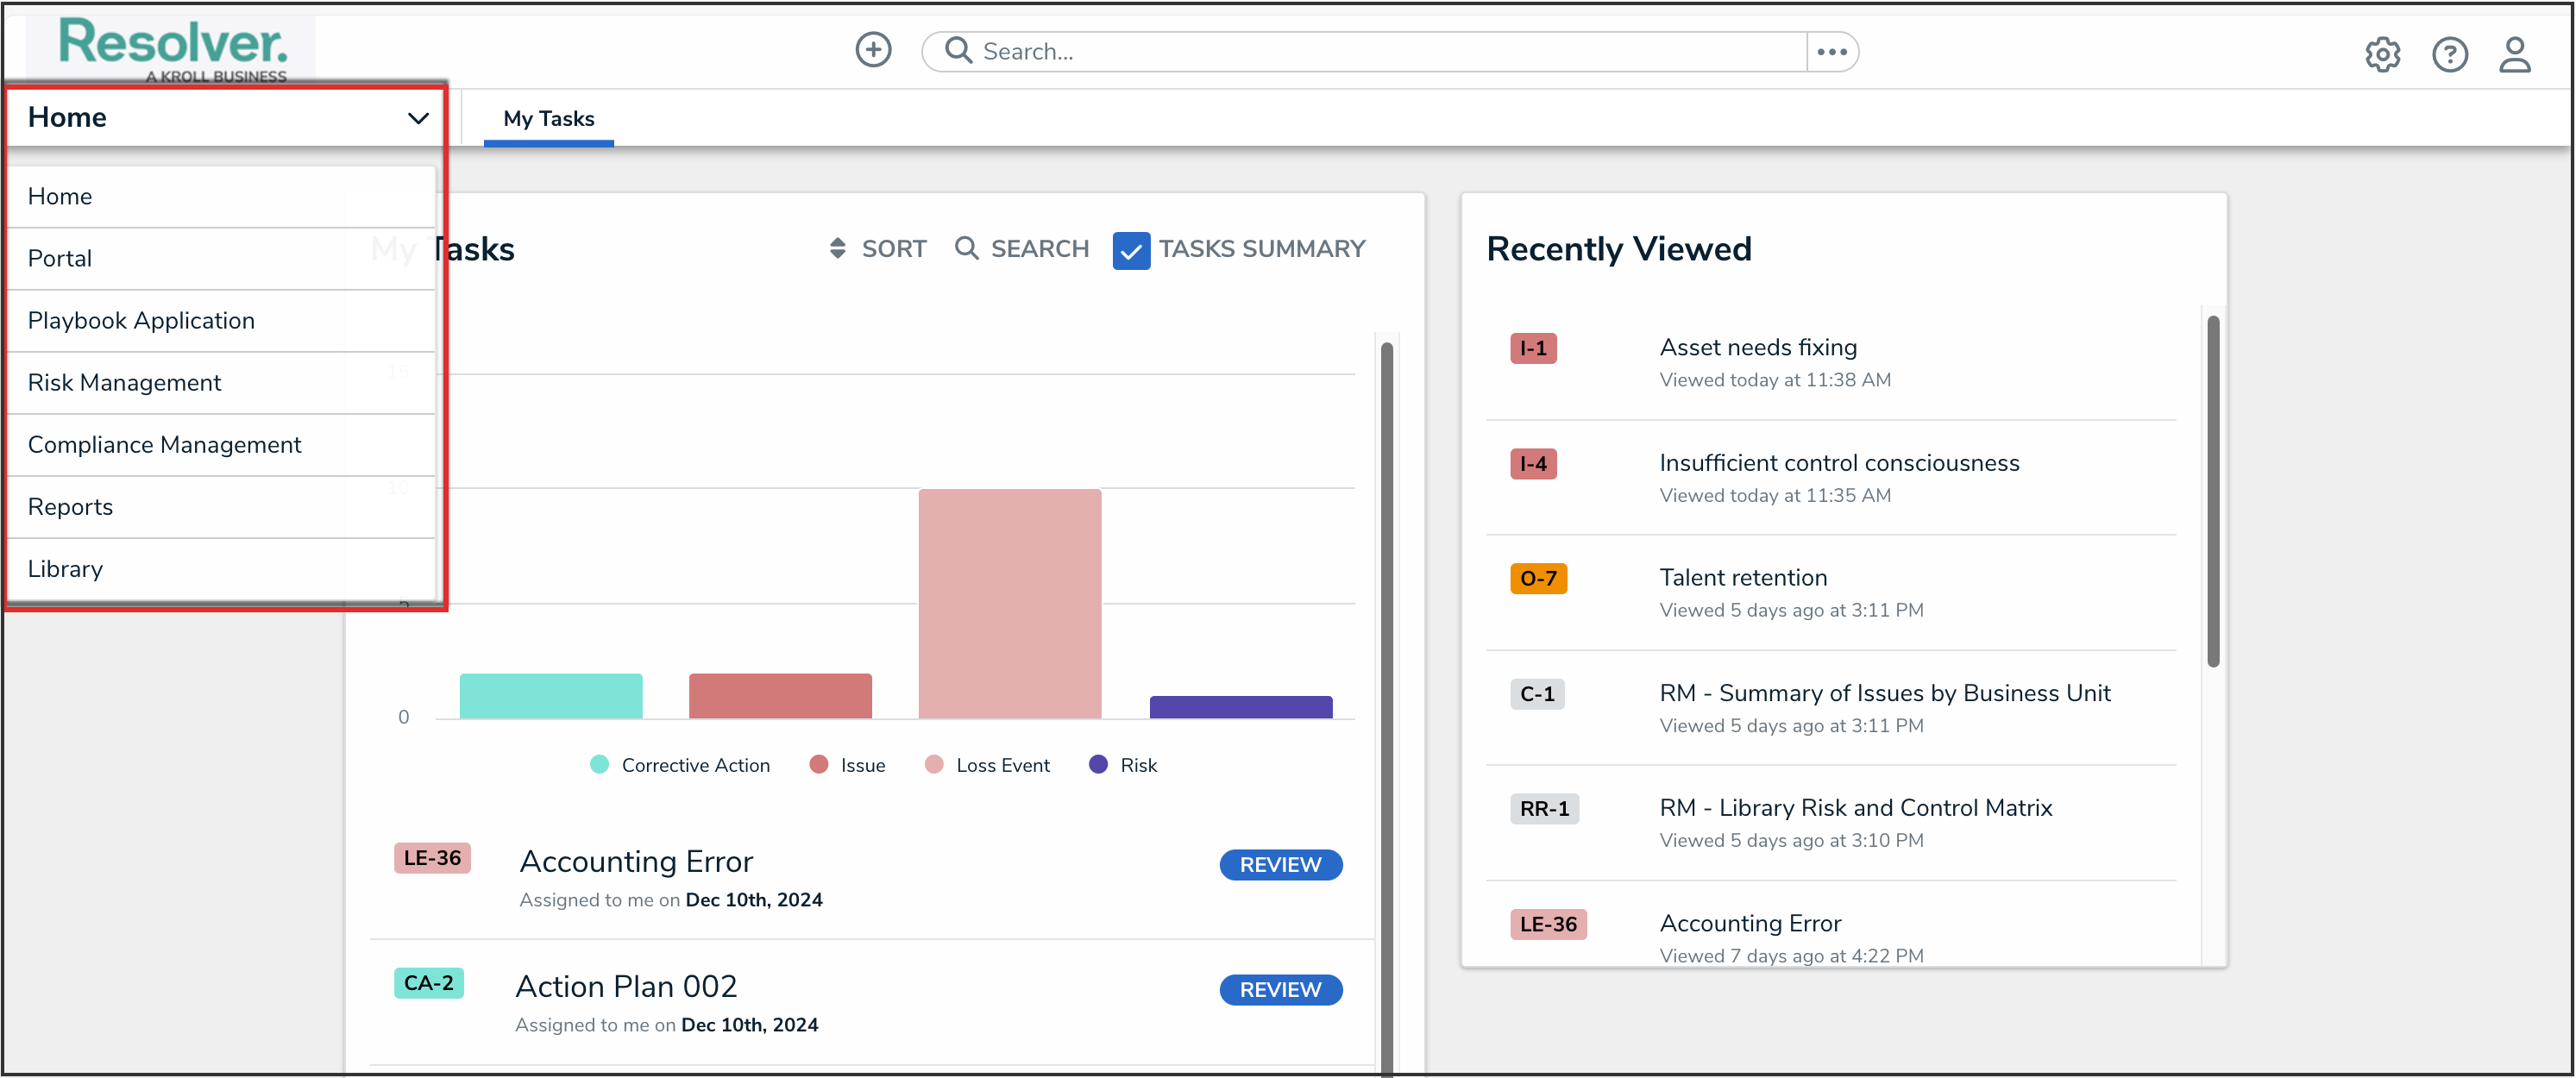Switch to the My Tasks tab
2576x1078 pixels.
pos(548,119)
